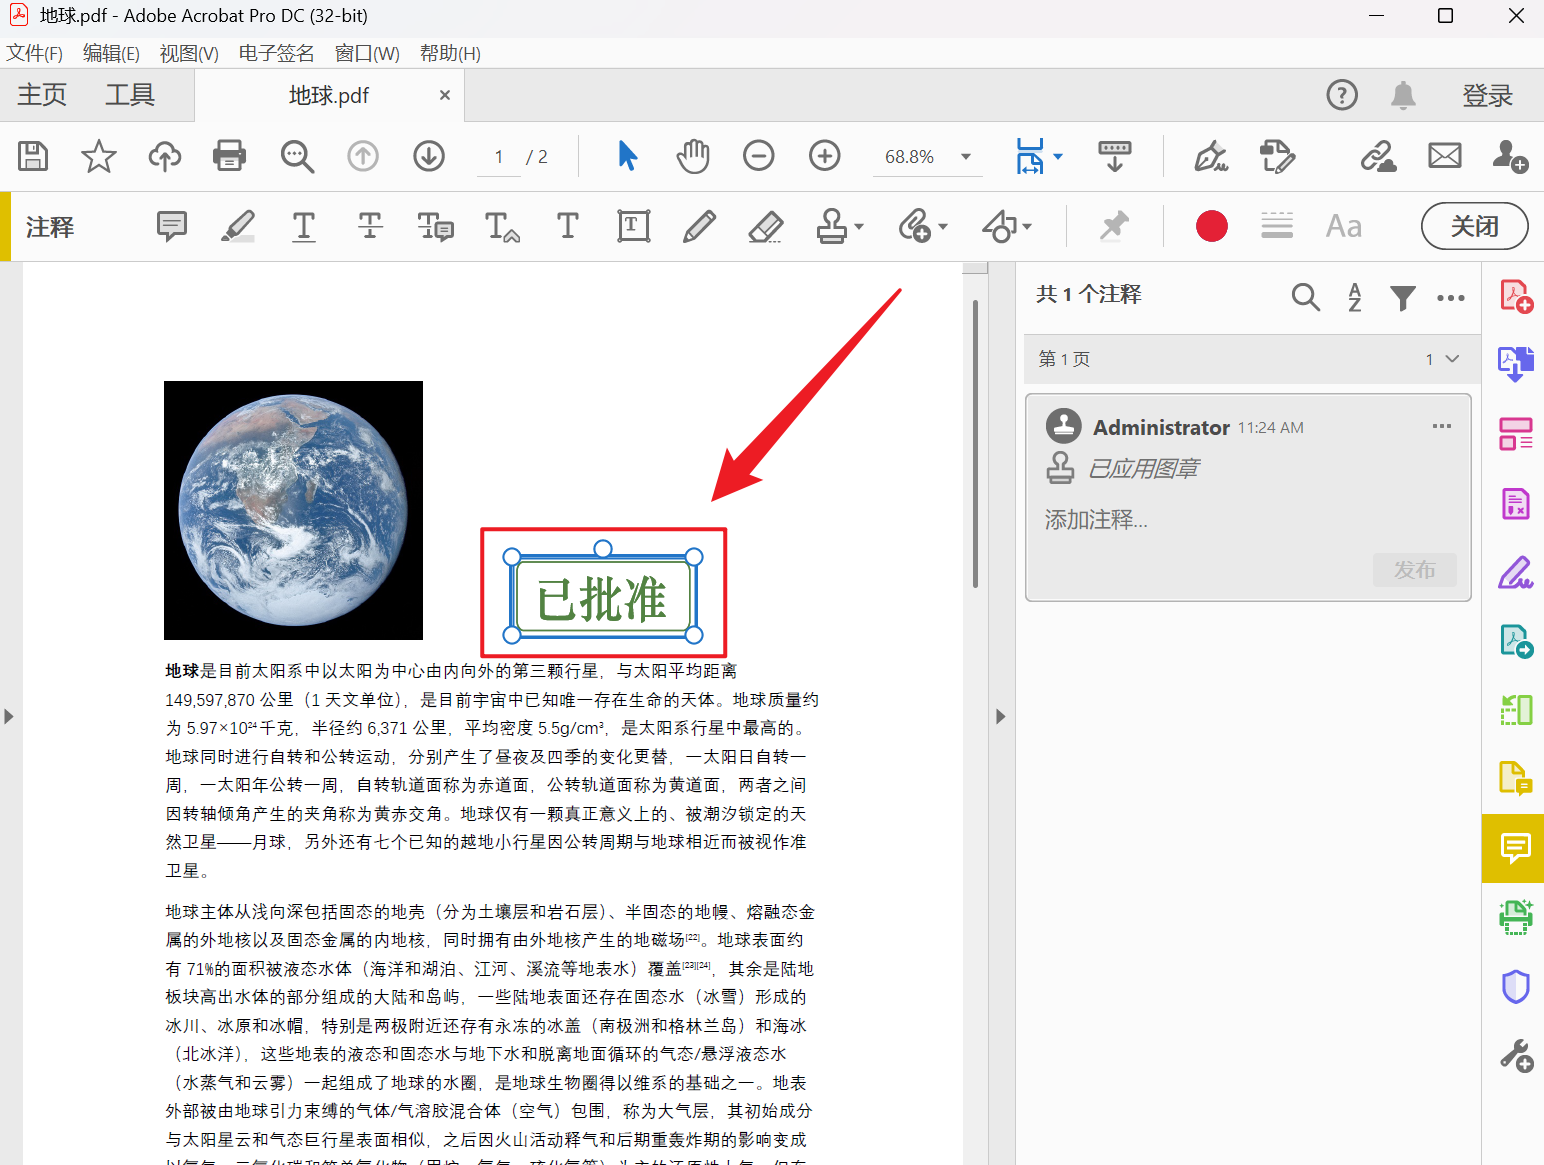Click the Protect shield icon in right panel
Viewport: 1544px width, 1165px height.
click(1515, 986)
